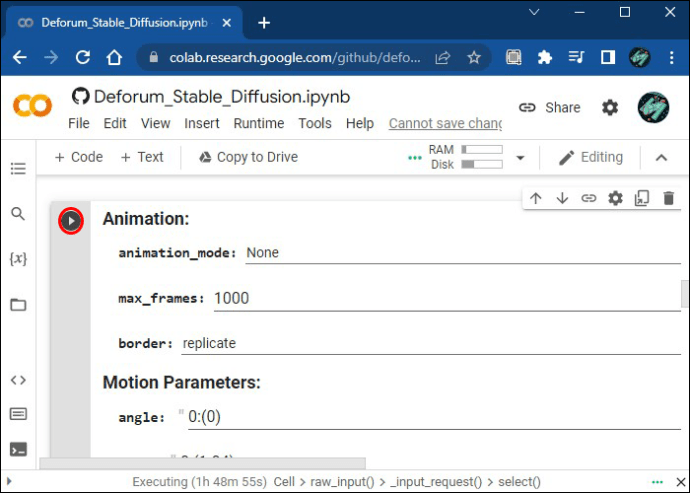
Task: Click the screenshot extension icon in the toolbar
Action: pyautogui.click(x=514, y=57)
